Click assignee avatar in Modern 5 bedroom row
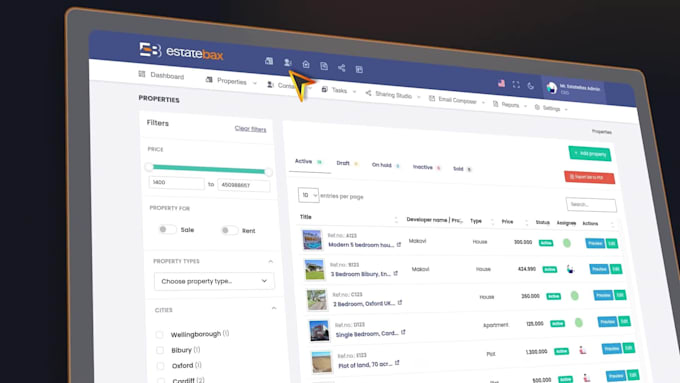 point(566,243)
